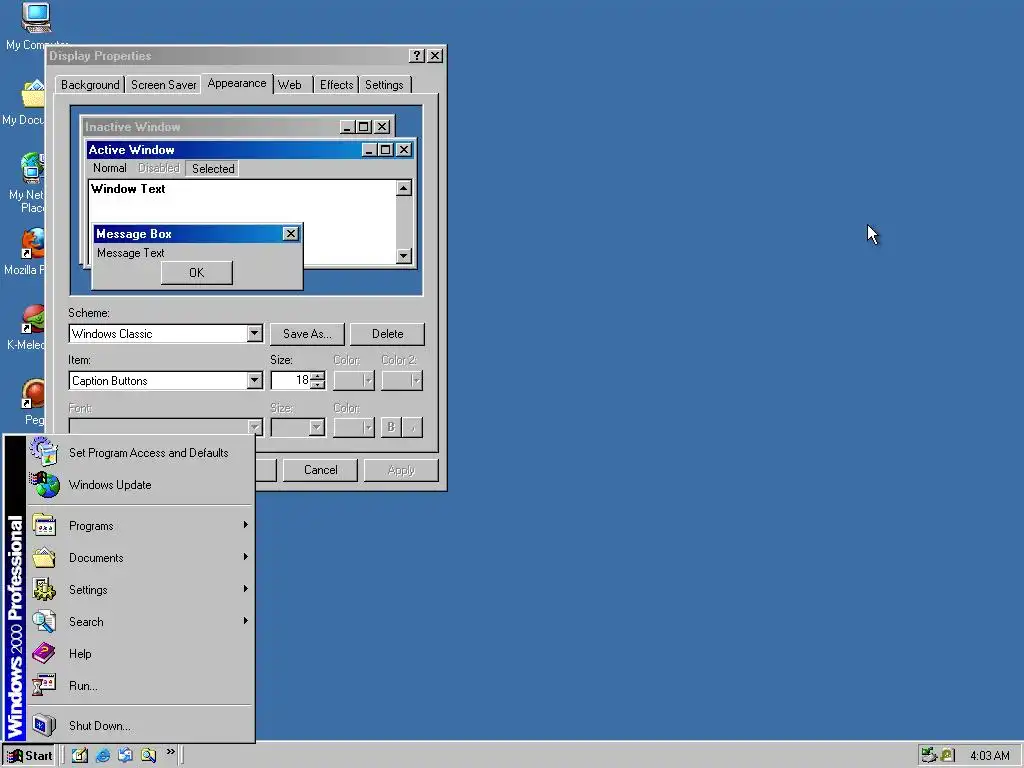Screen dimensions: 1024x768
Task: Switch to the Effects tab
Action: click(x=336, y=85)
